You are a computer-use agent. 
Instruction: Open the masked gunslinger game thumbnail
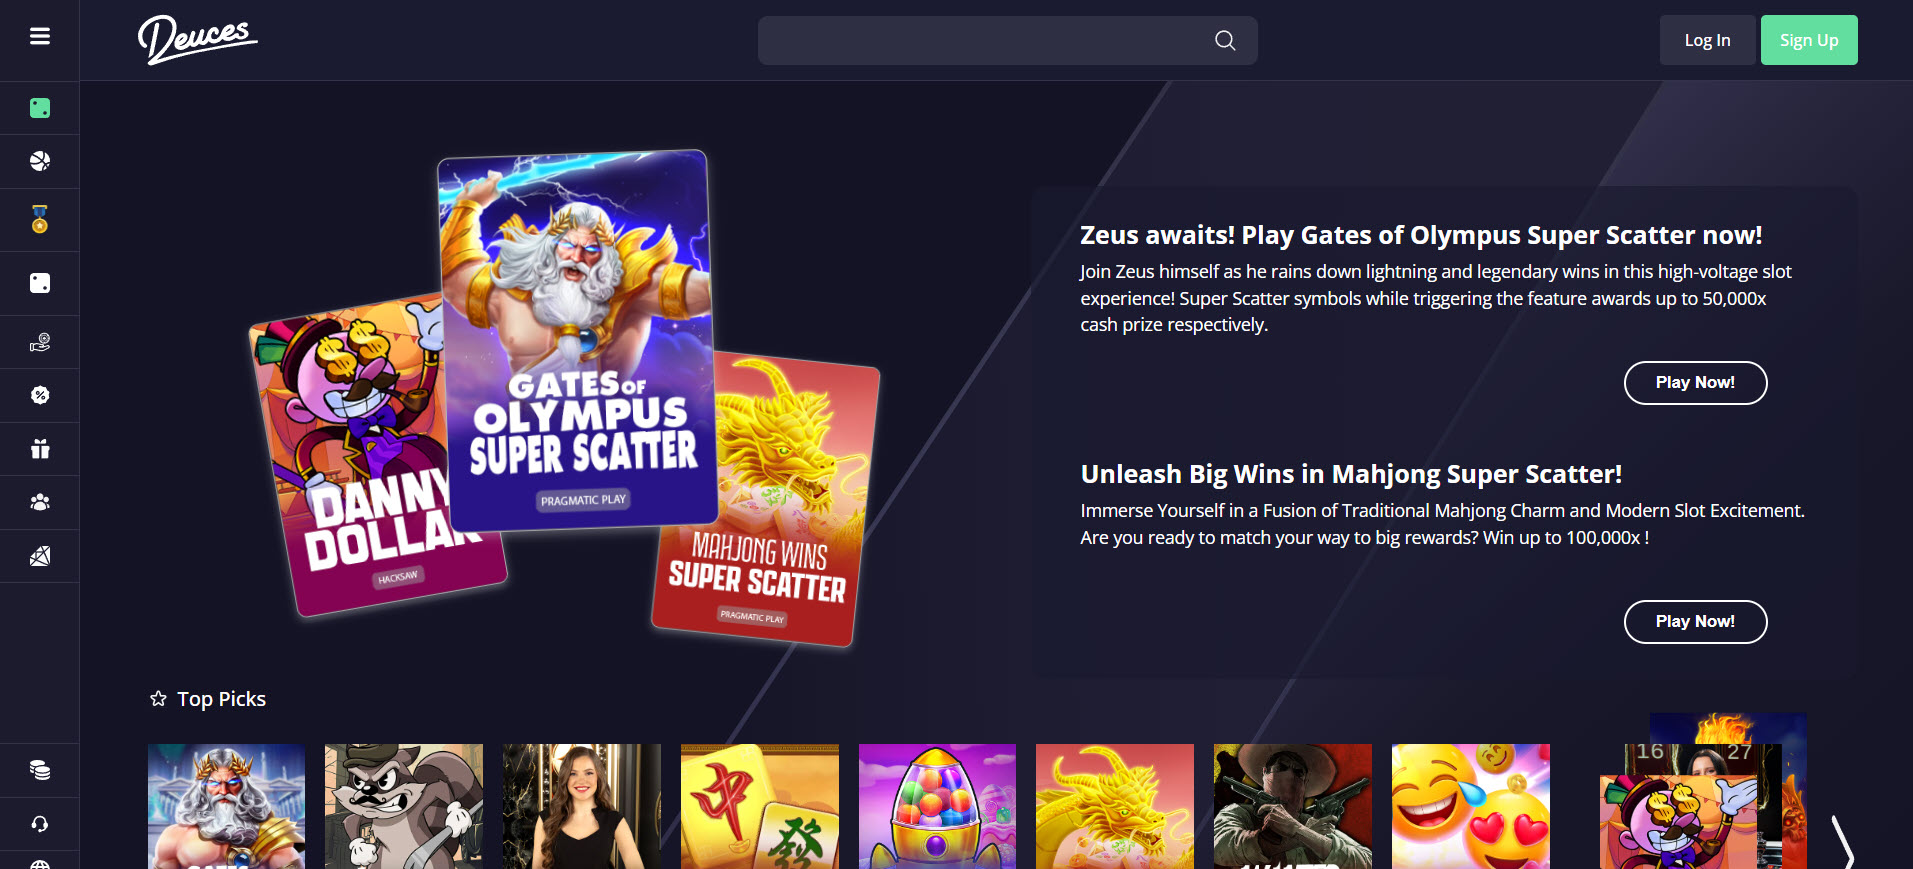point(1293,806)
